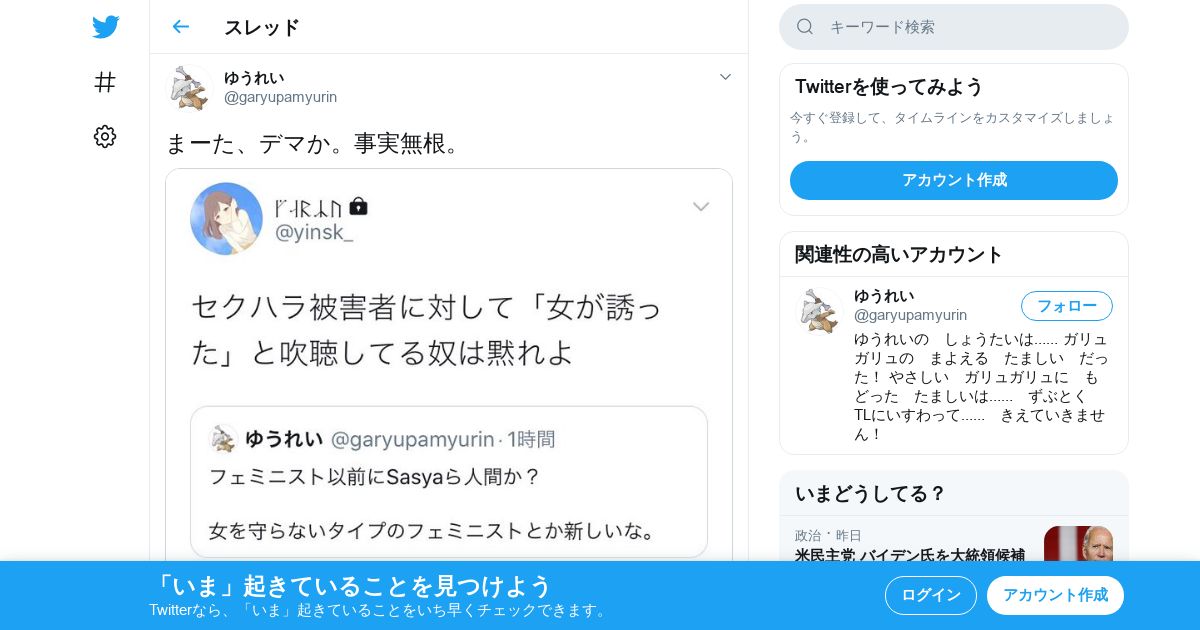Viewport: 1200px width, 630px height.
Task: Expand the tweet options chevron for ゆうれい
Action: [x=726, y=77]
